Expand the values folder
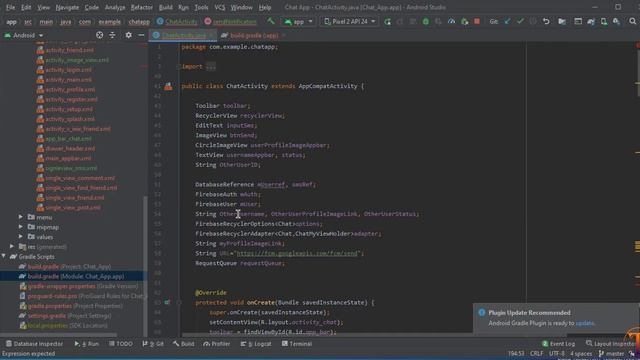The width and height of the screenshot is (640, 360). pyautogui.click(x=21, y=237)
